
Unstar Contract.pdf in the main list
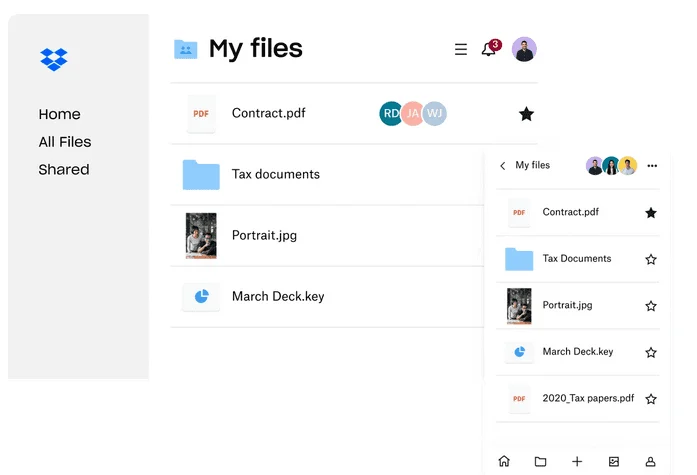pos(526,114)
